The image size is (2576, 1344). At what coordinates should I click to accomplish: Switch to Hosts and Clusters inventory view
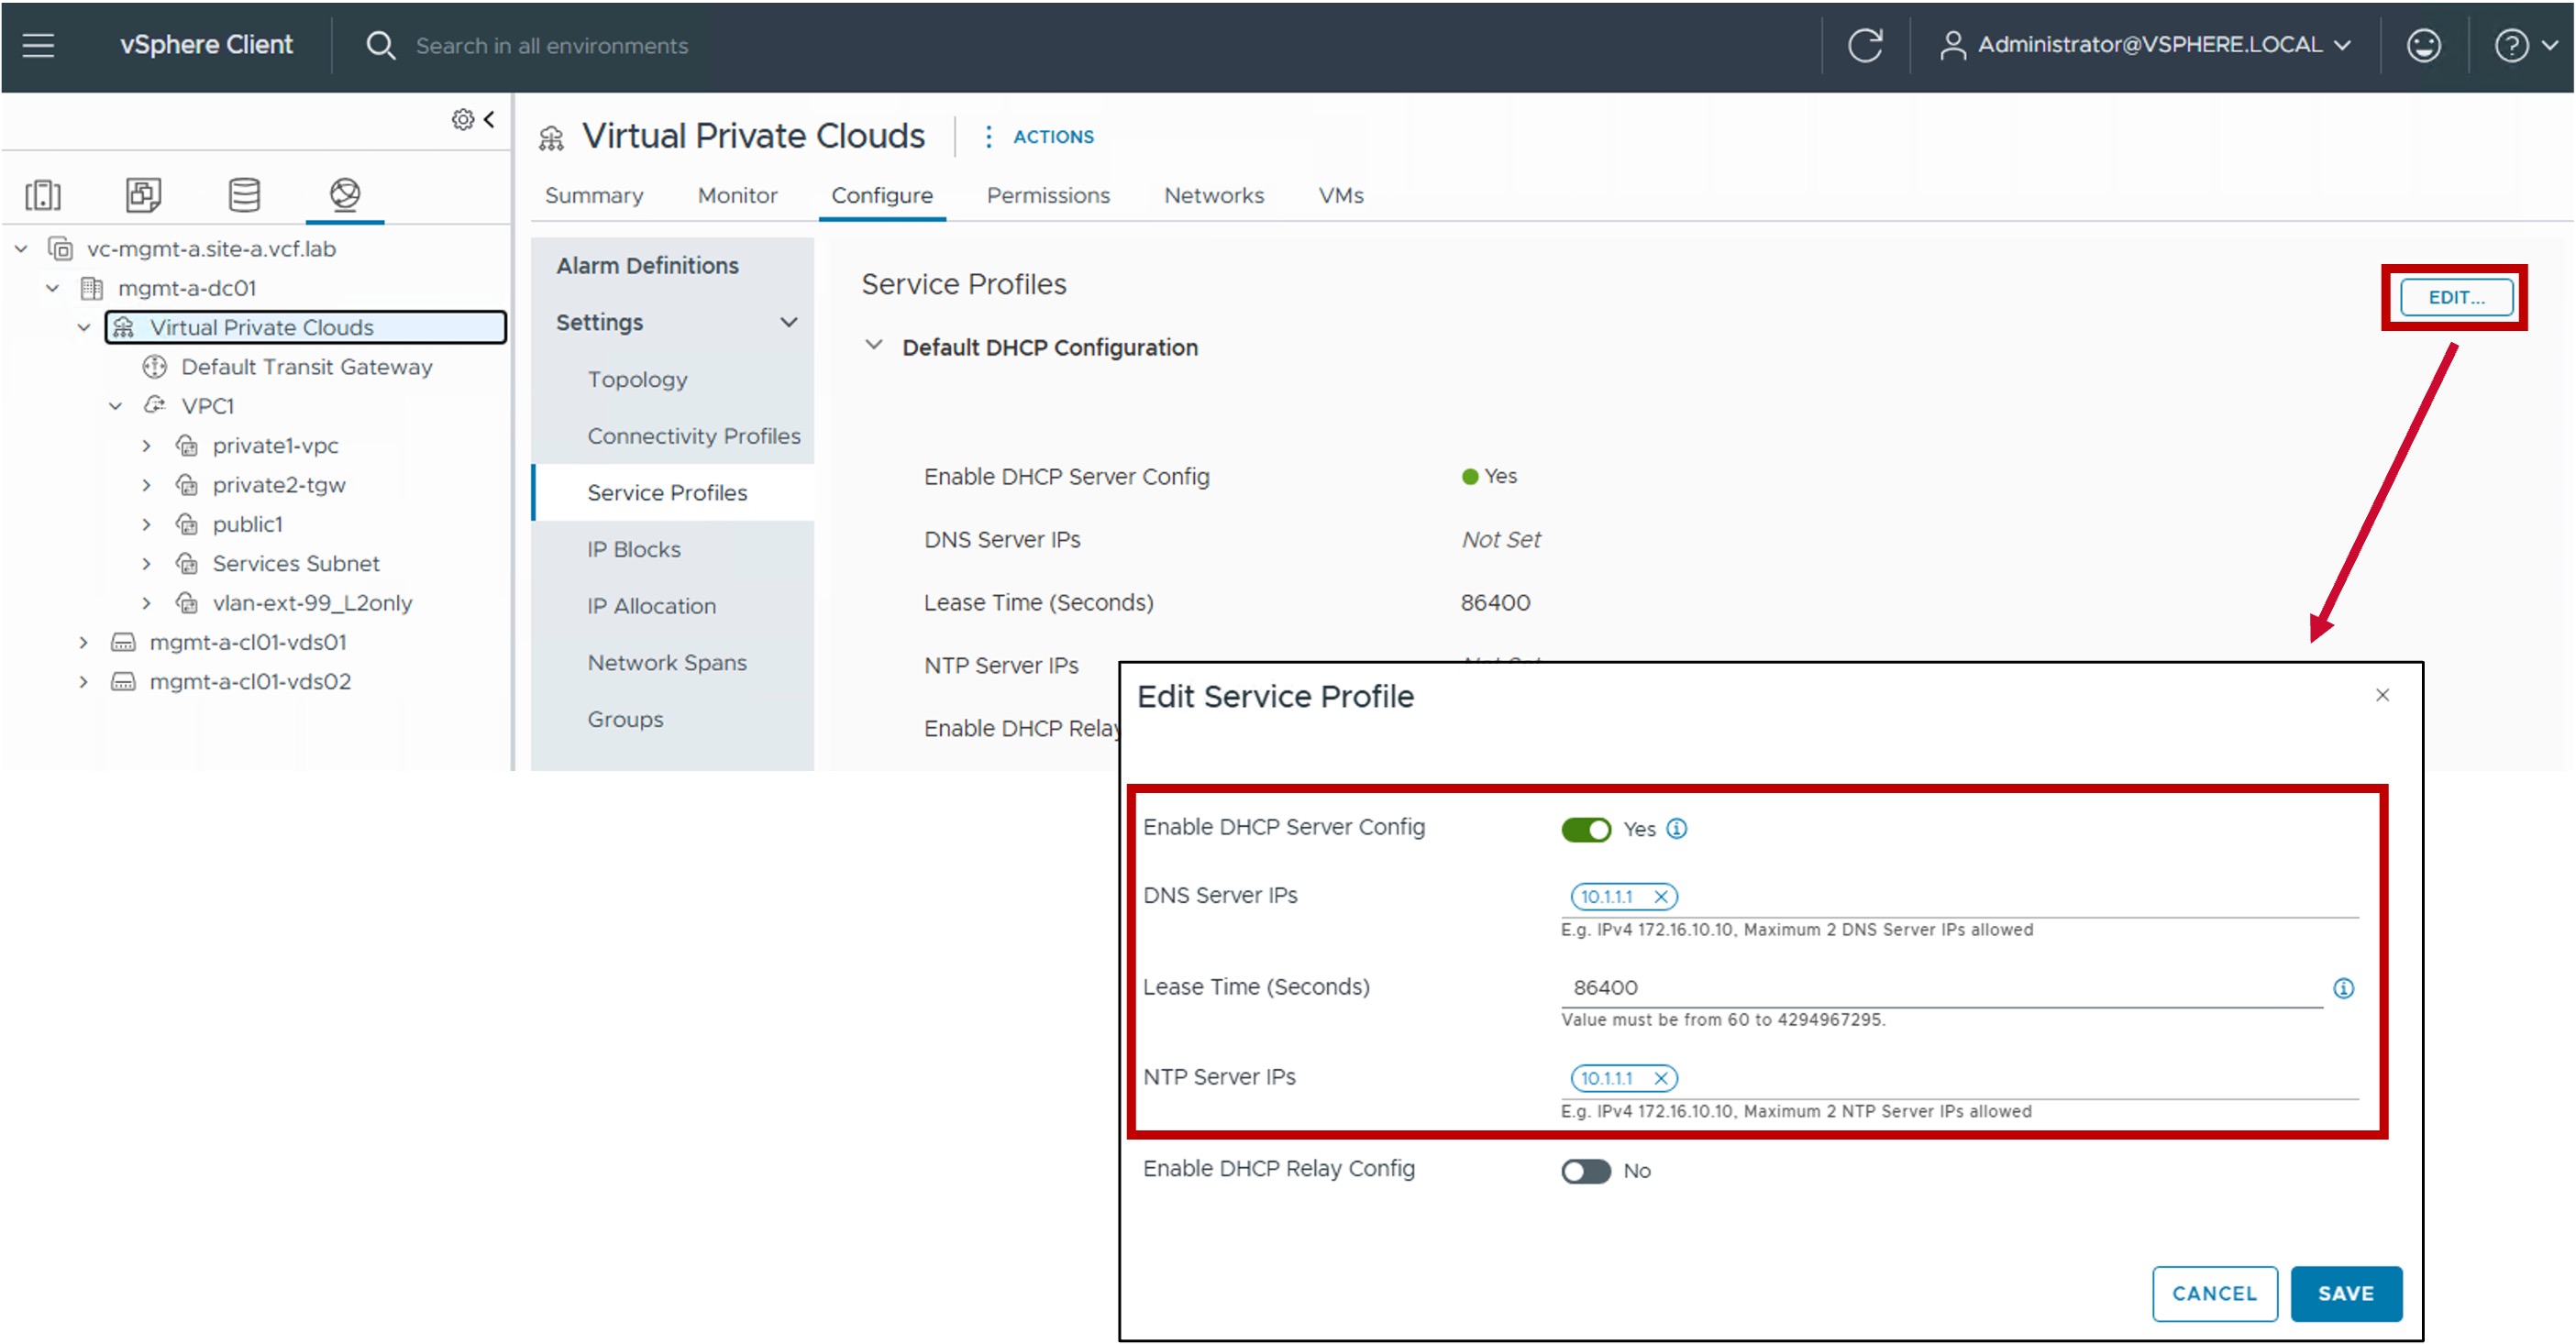[x=43, y=194]
